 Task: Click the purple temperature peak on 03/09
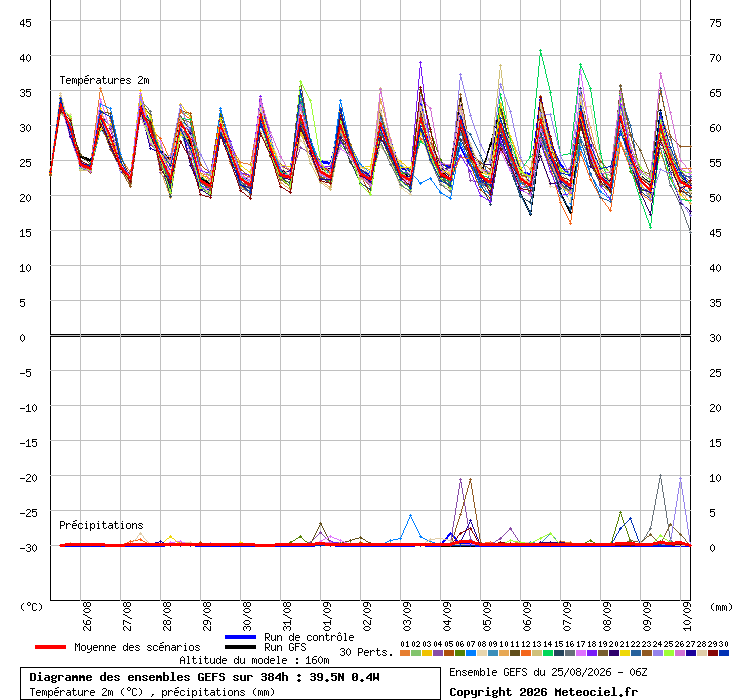[420, 62]
